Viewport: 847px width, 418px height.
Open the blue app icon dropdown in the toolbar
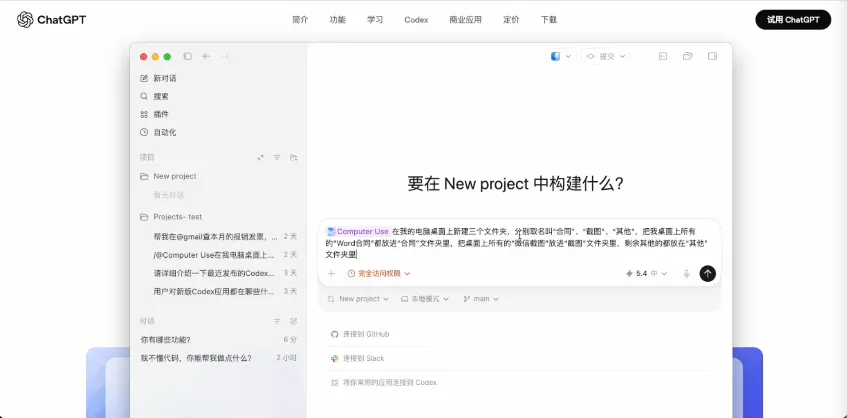coord(561,56)
